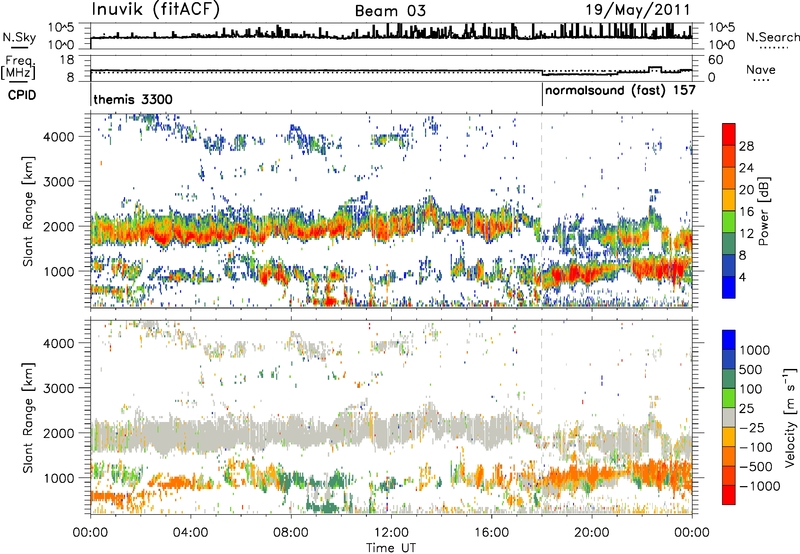Select the 'normalsound (fast) 157' mode label

coord(620,90)
